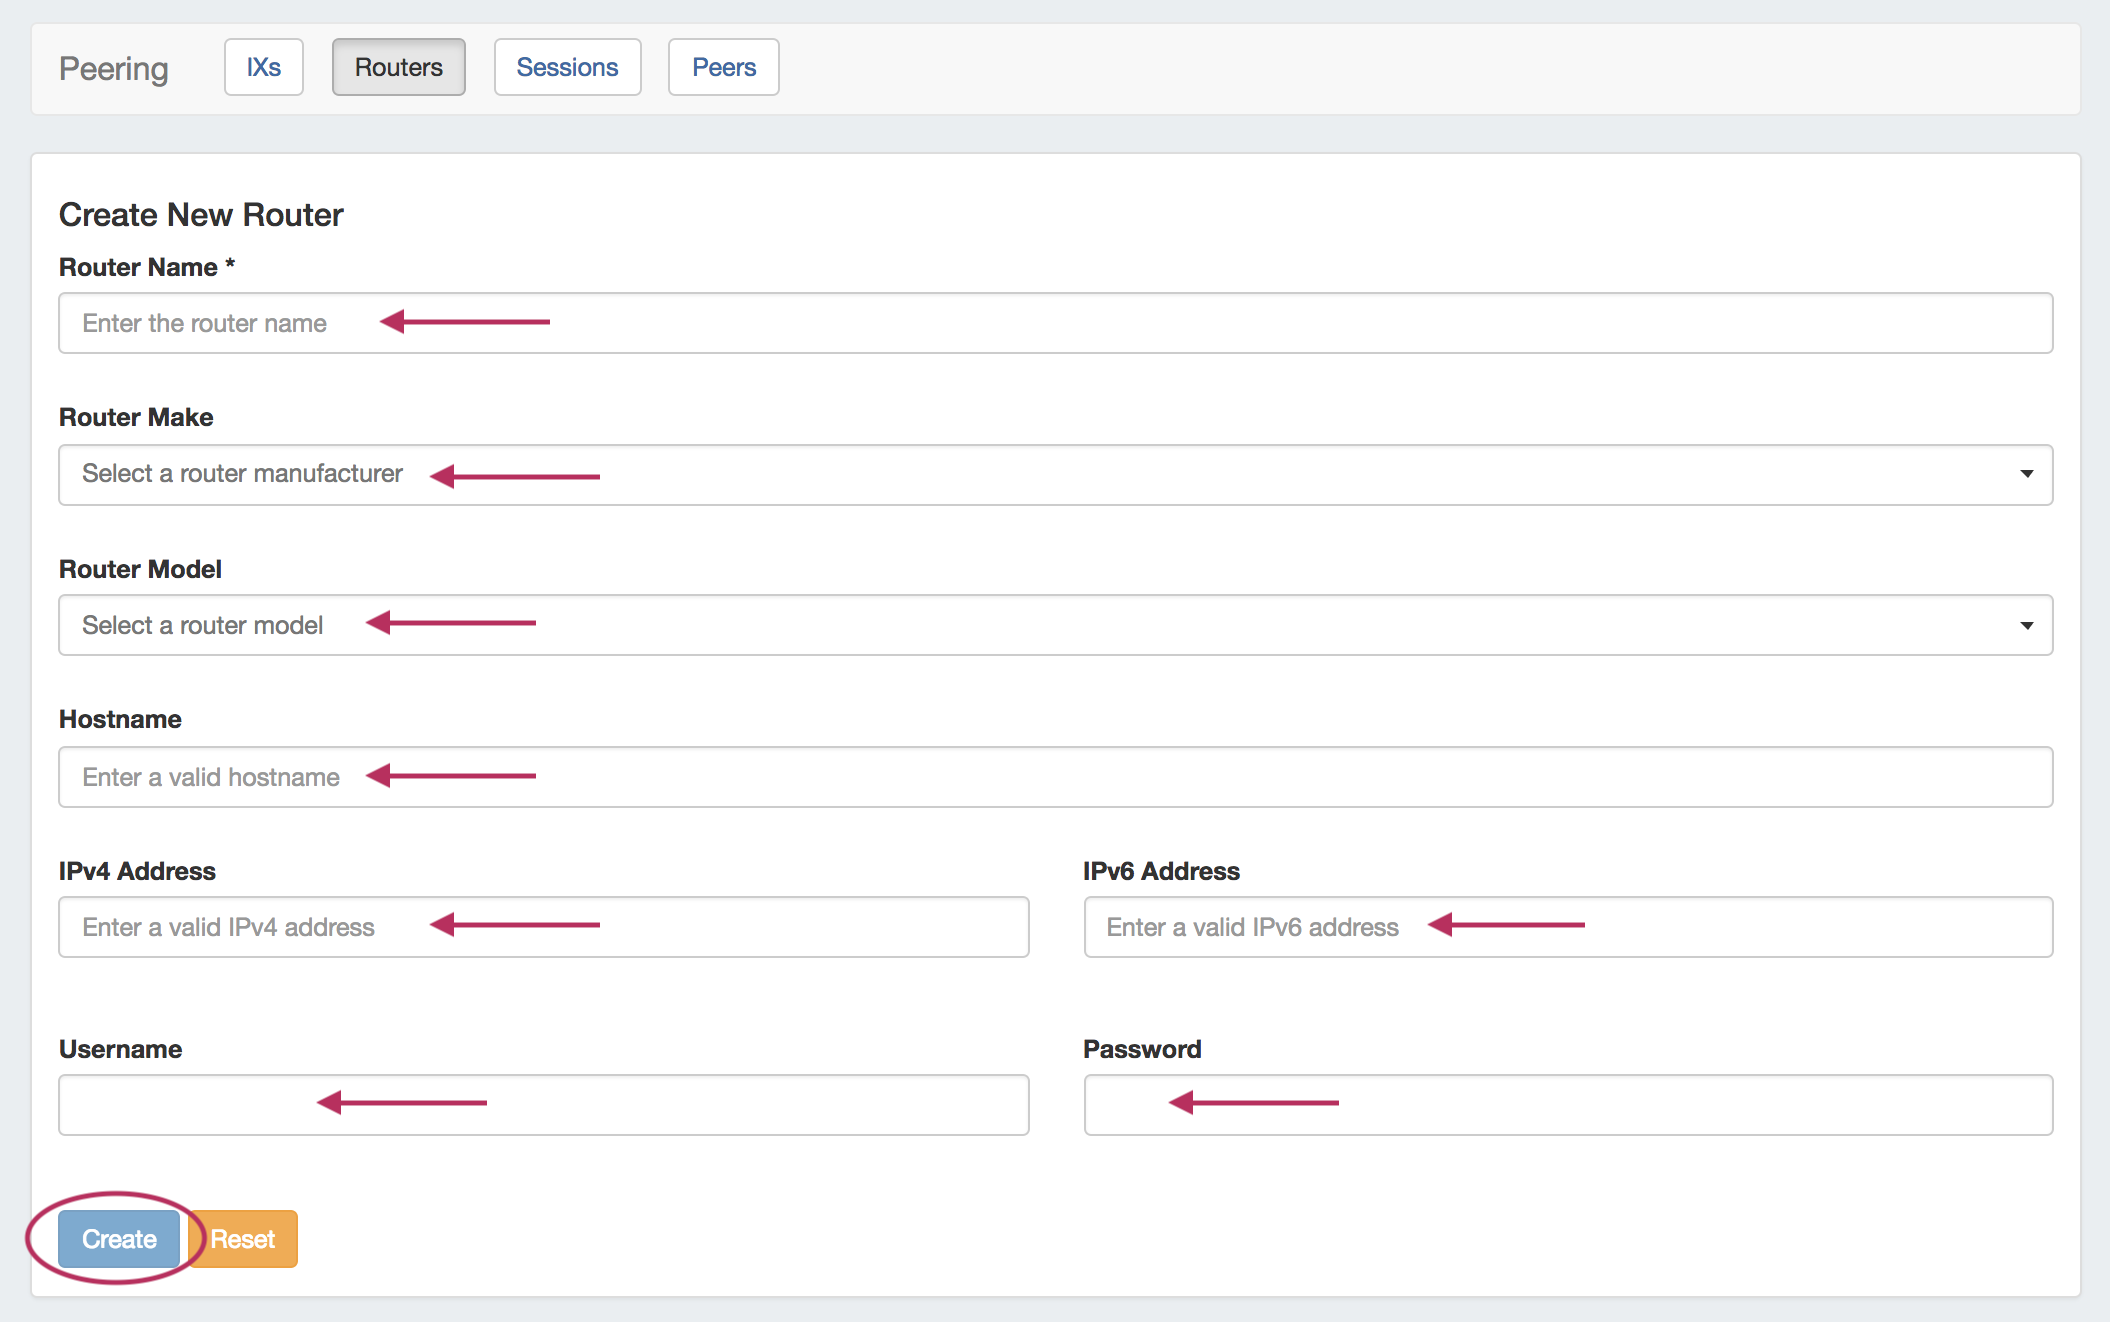
Task: Focus the IPv4 Address input
Action: tap(543, 927)
